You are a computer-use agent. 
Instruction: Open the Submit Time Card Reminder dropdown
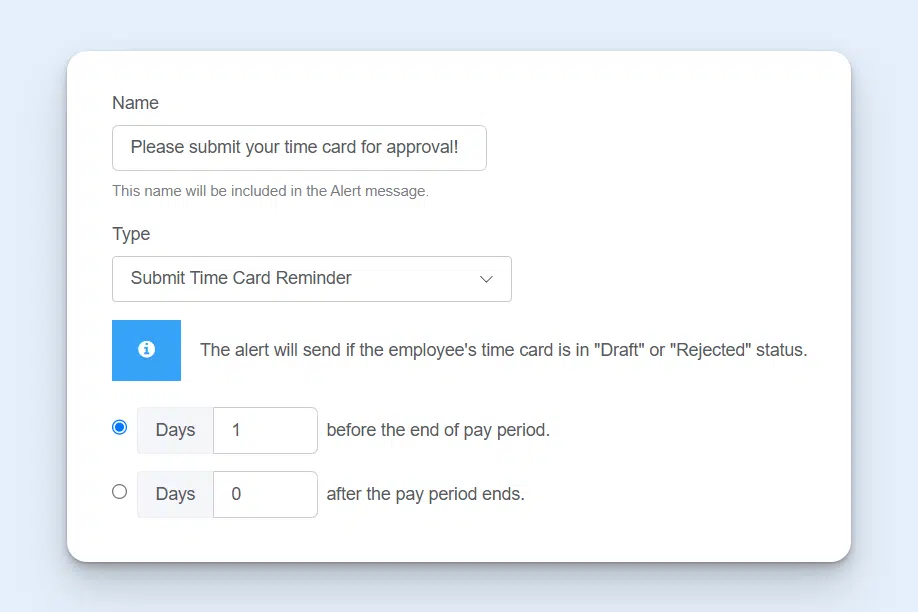[312, 279]
